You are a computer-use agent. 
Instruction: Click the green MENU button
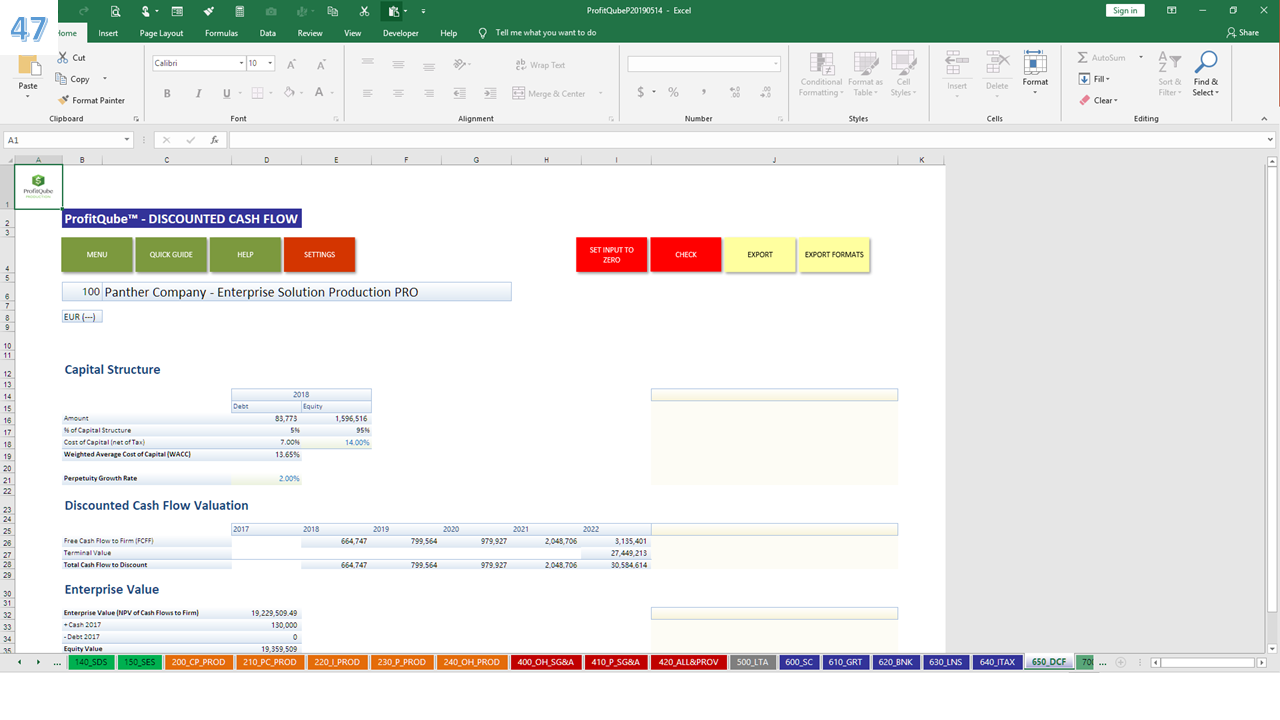click(x=97, y=255)
